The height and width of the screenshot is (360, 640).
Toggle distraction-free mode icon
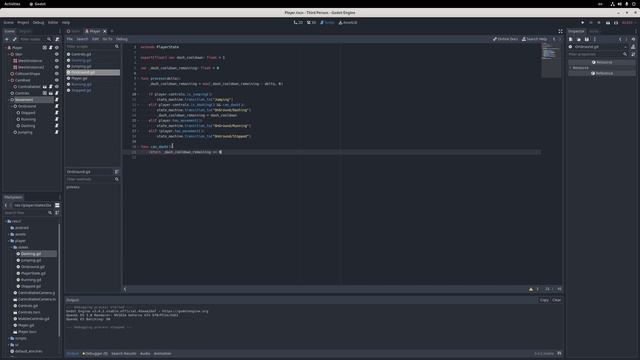(x=560, y=31)
